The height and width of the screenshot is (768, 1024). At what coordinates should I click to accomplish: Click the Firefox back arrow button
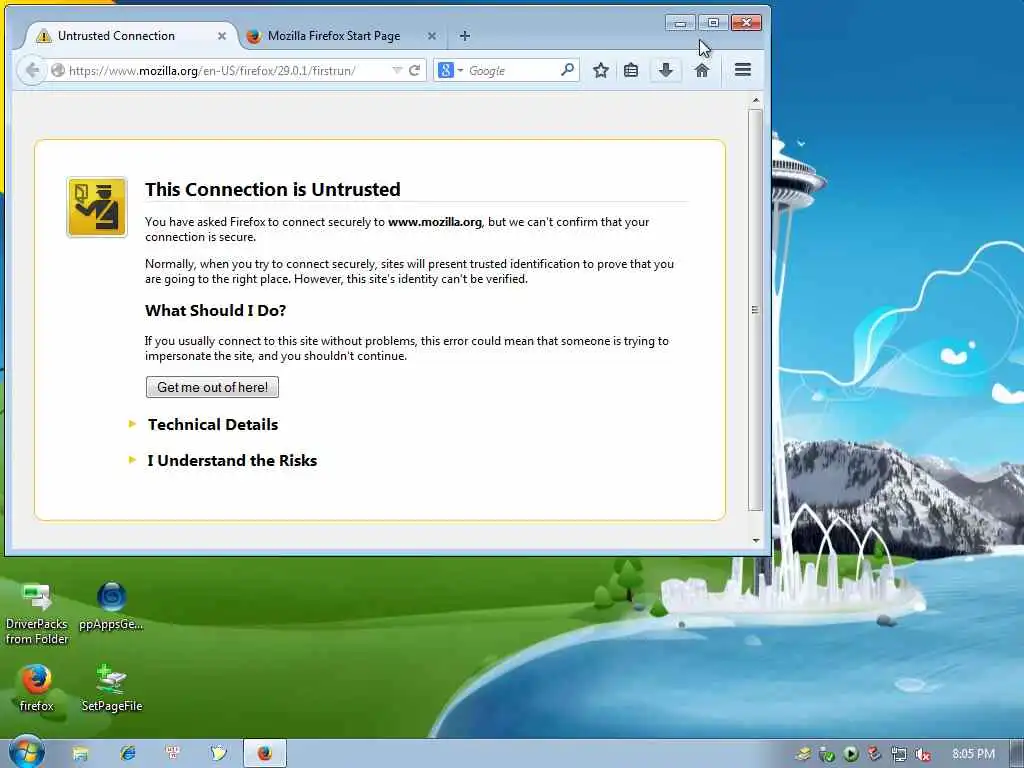[x=31, y=70]
